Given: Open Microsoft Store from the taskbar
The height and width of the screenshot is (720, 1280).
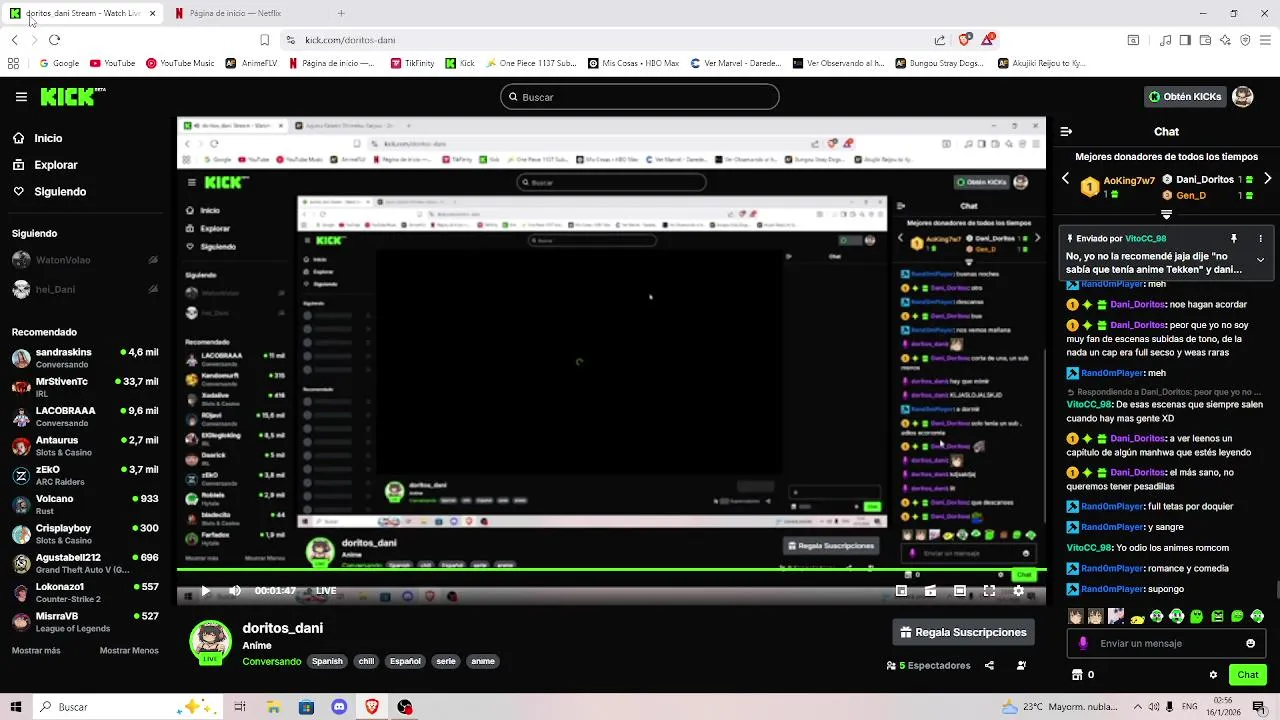Looking at the screenshot, I should click(306, 707).
